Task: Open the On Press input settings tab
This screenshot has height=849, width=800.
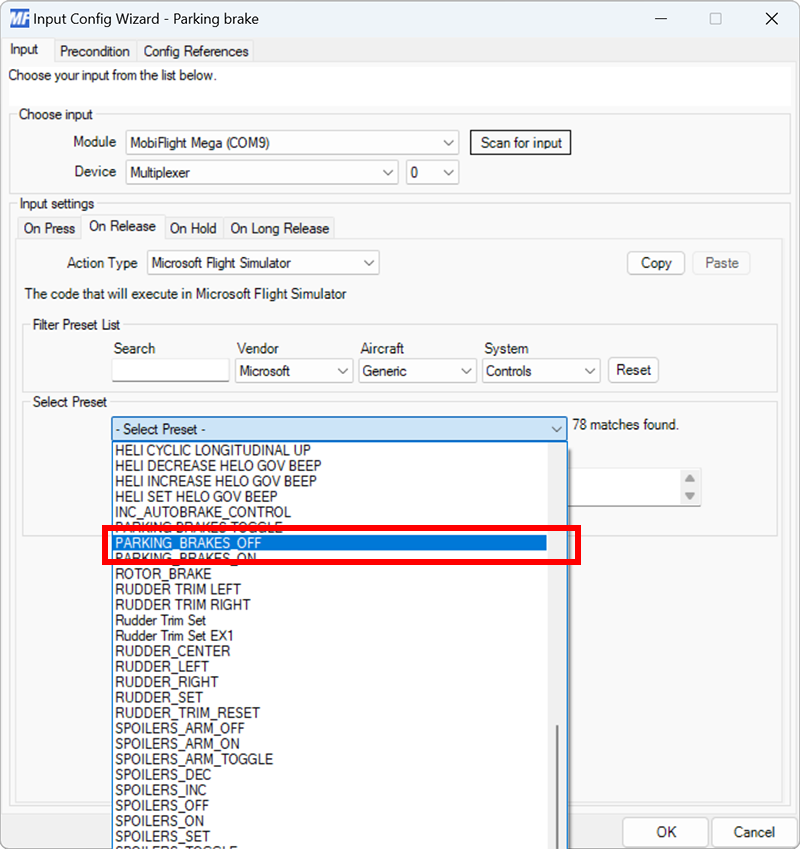Action: coord(48,228)
